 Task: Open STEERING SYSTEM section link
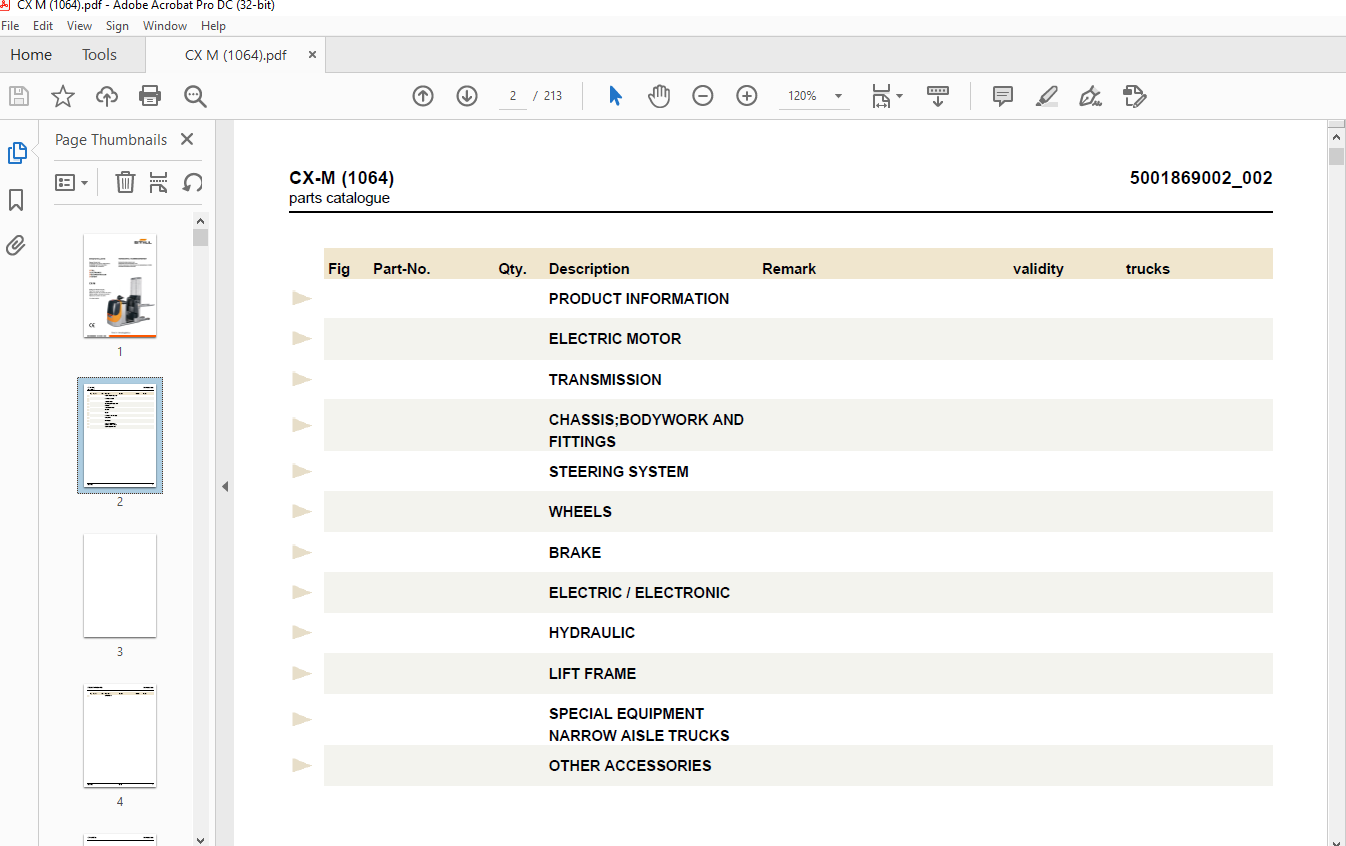619,472
